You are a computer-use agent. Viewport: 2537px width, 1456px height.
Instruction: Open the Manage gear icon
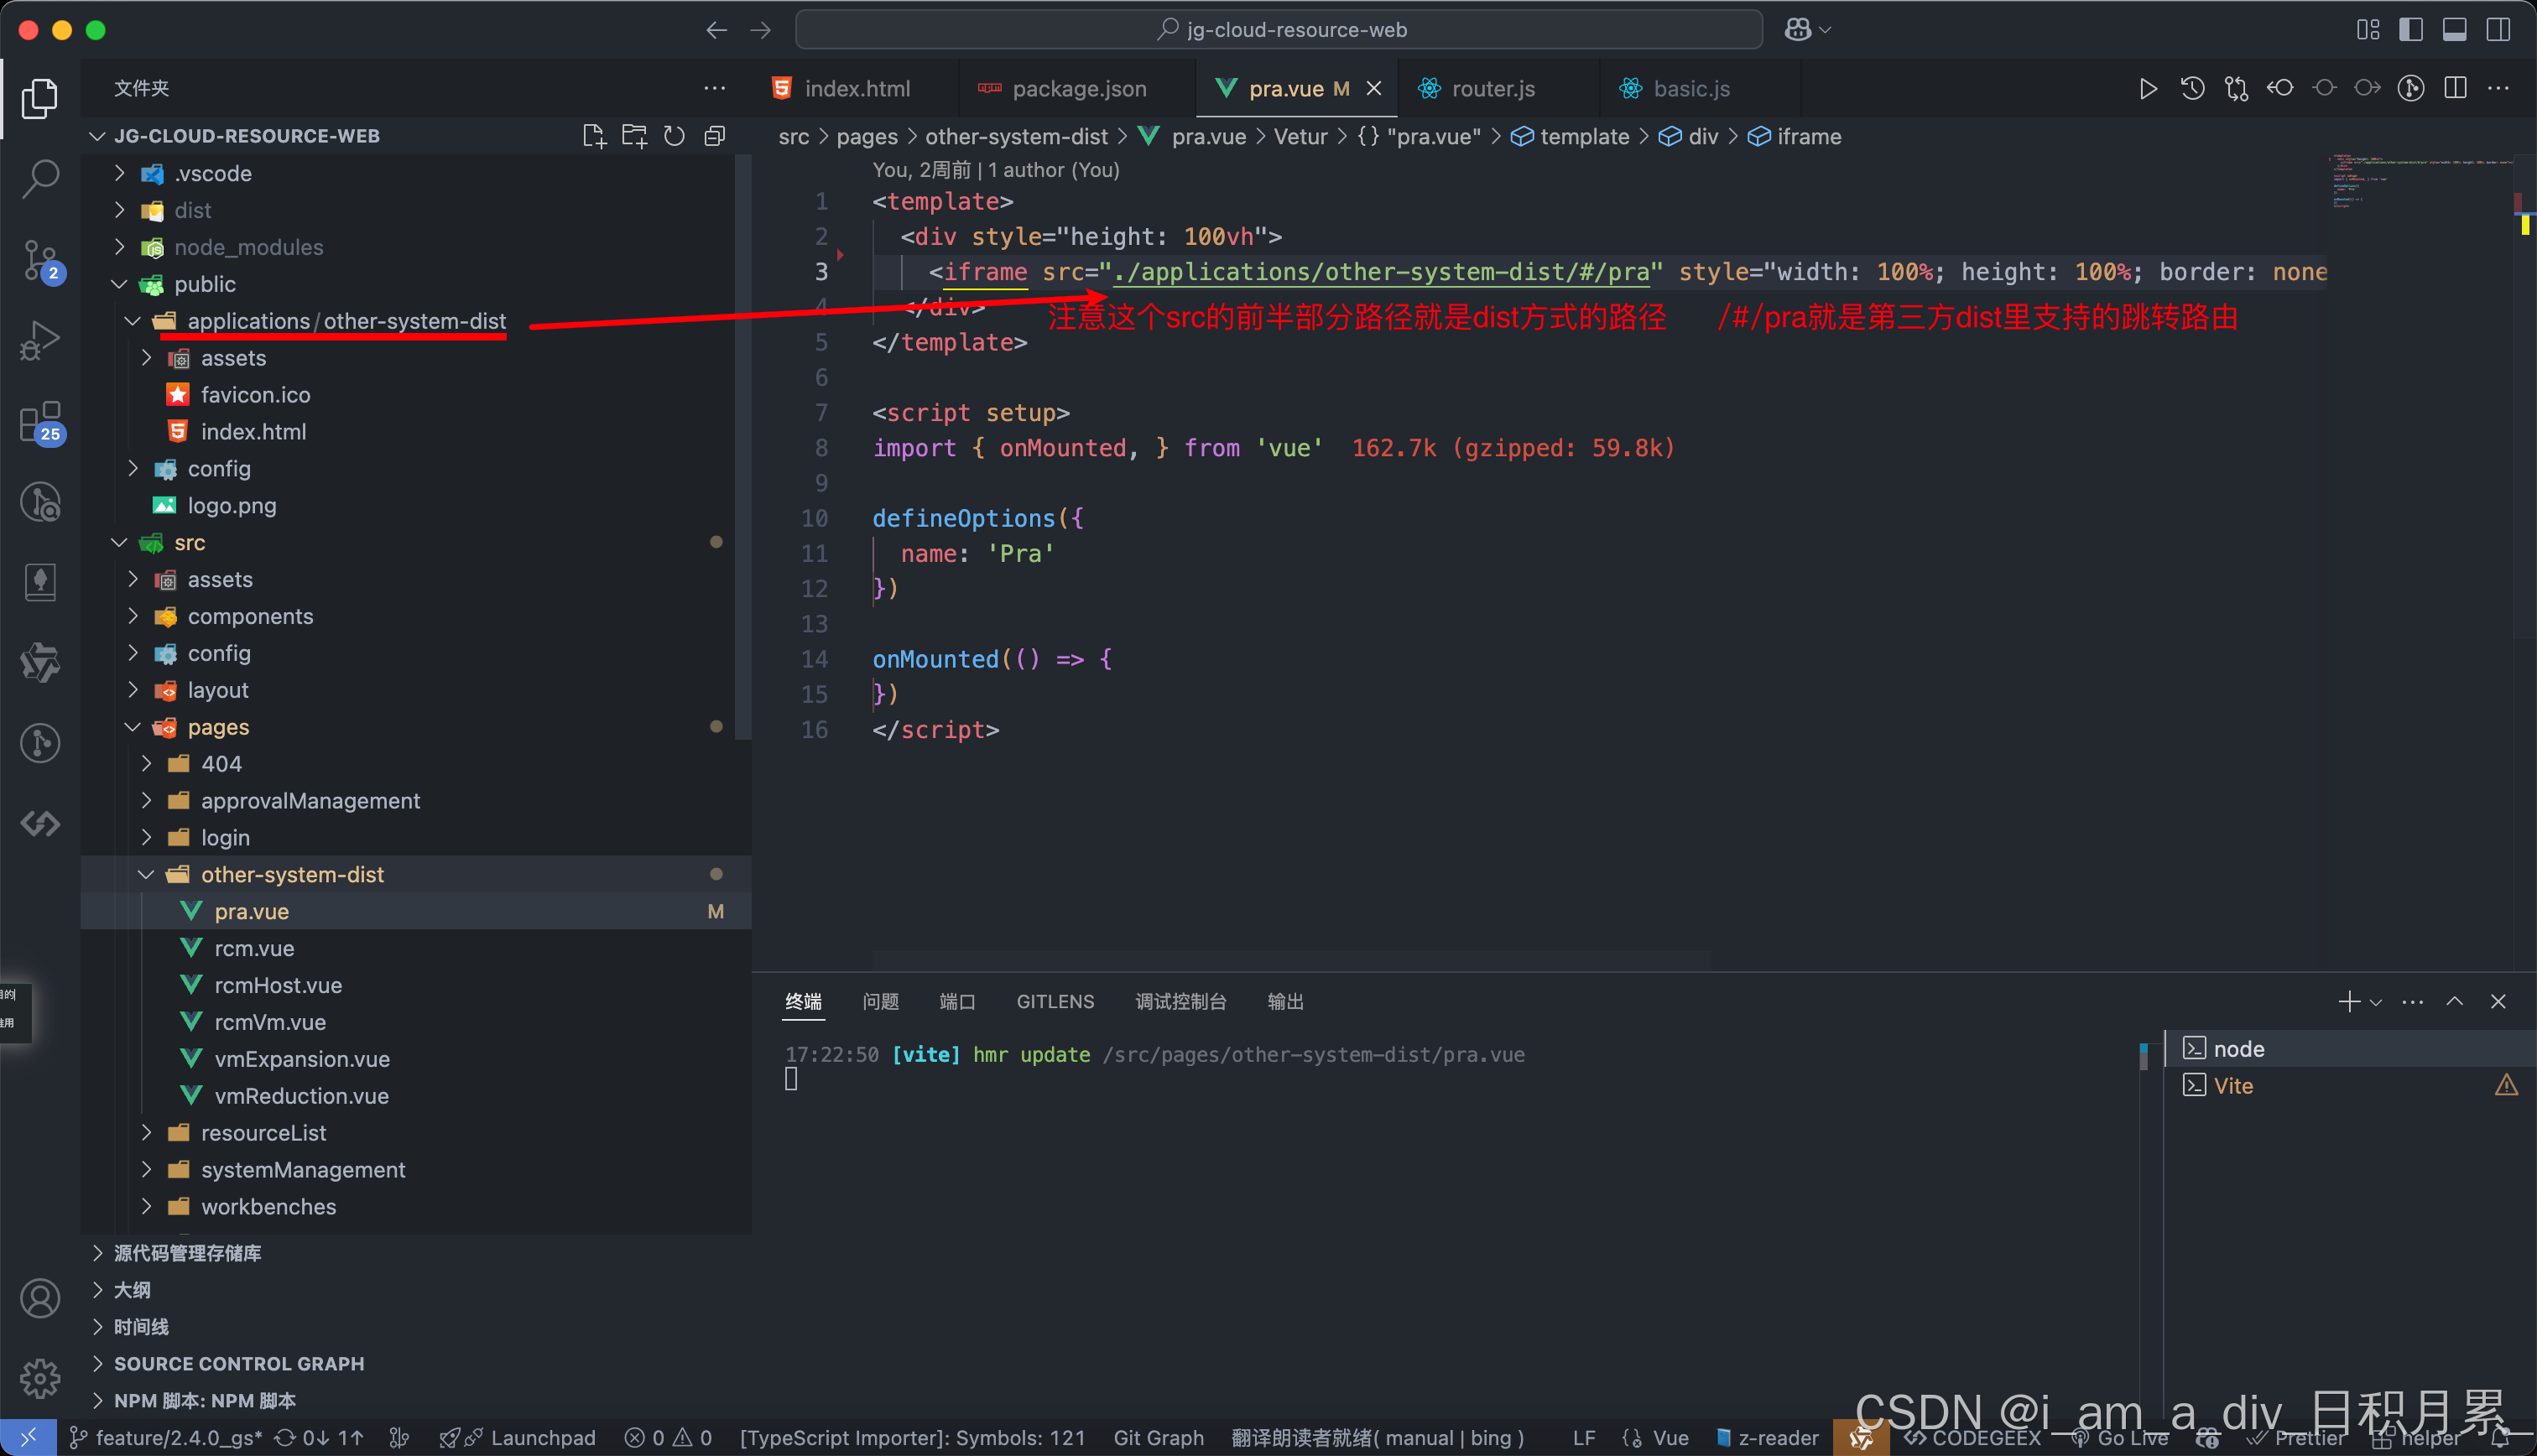pyautogui.click(x=40, y=1378)
